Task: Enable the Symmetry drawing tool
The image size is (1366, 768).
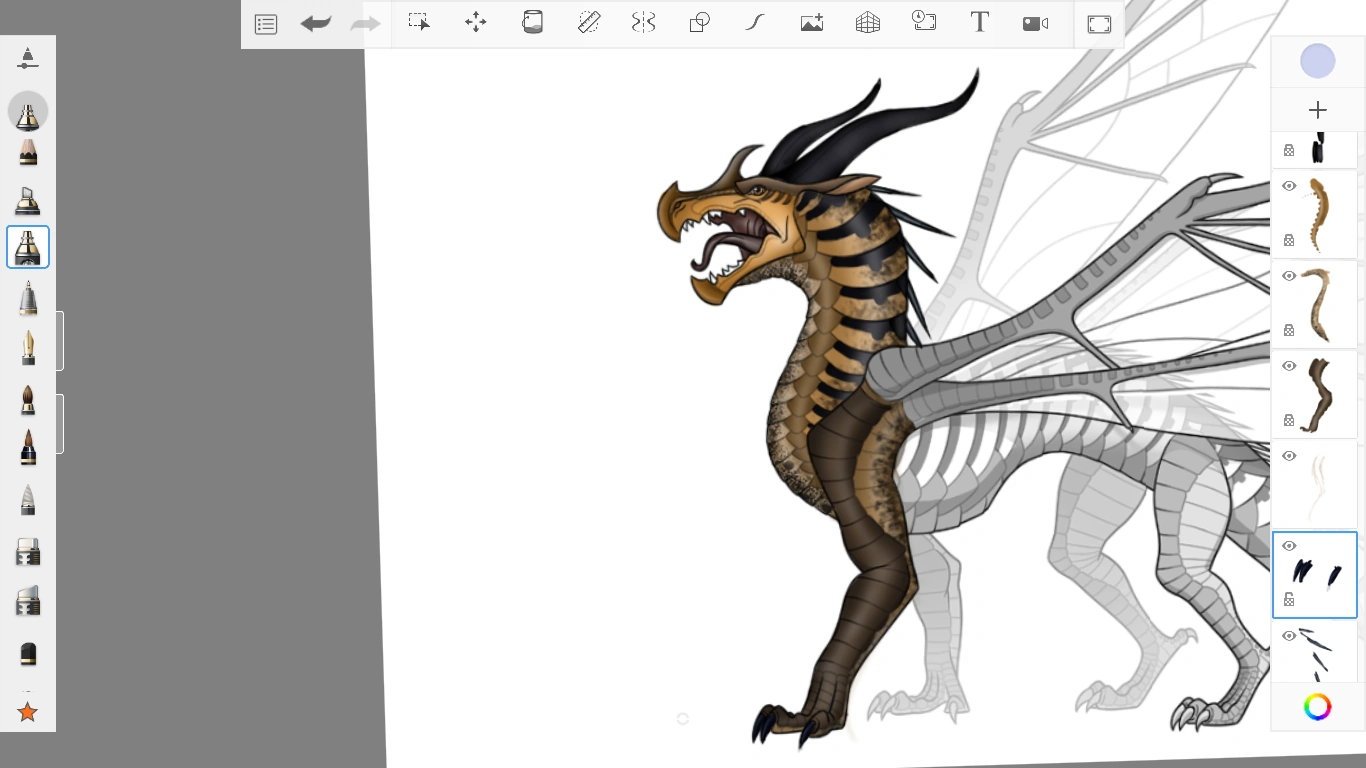Action: pyautogui.click(x=643, y=23)
